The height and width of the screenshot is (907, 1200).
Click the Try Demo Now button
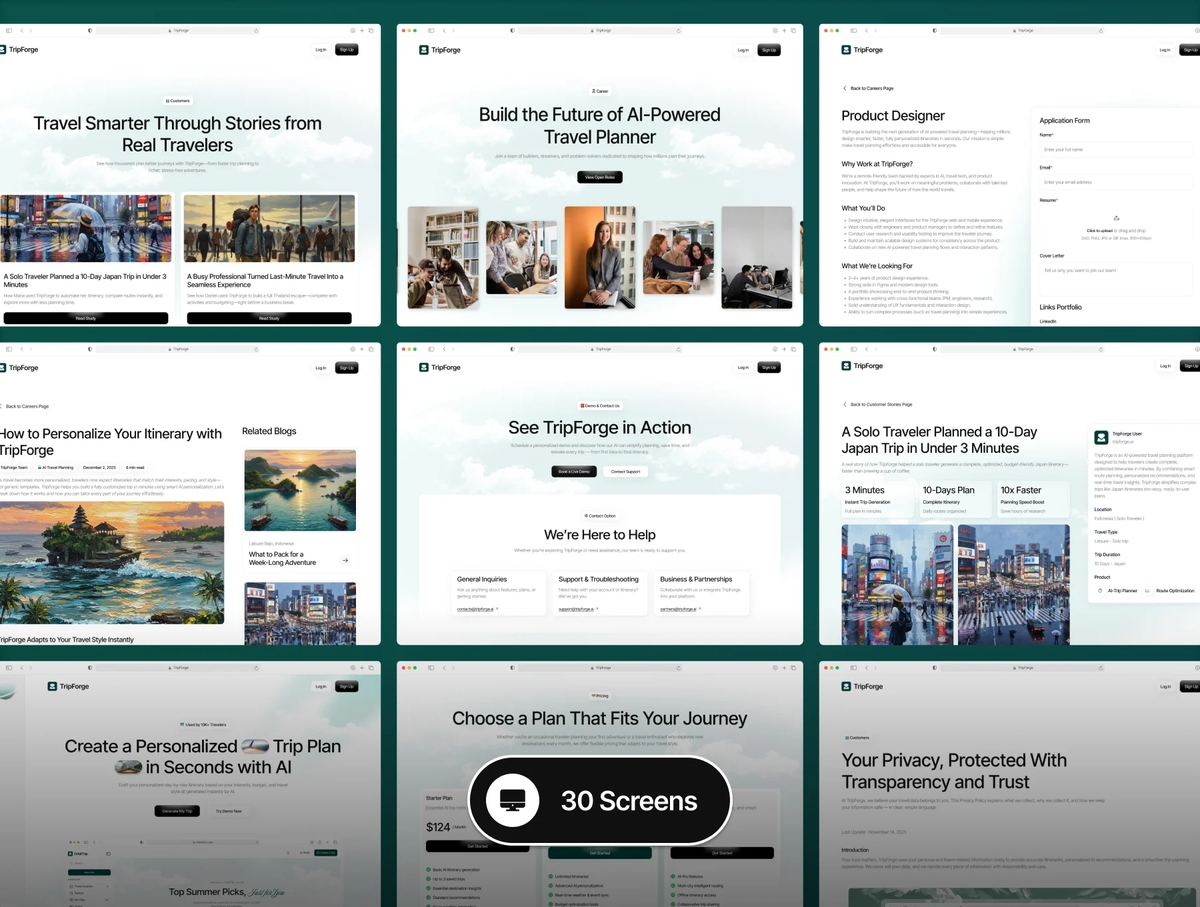coord(229,811)
